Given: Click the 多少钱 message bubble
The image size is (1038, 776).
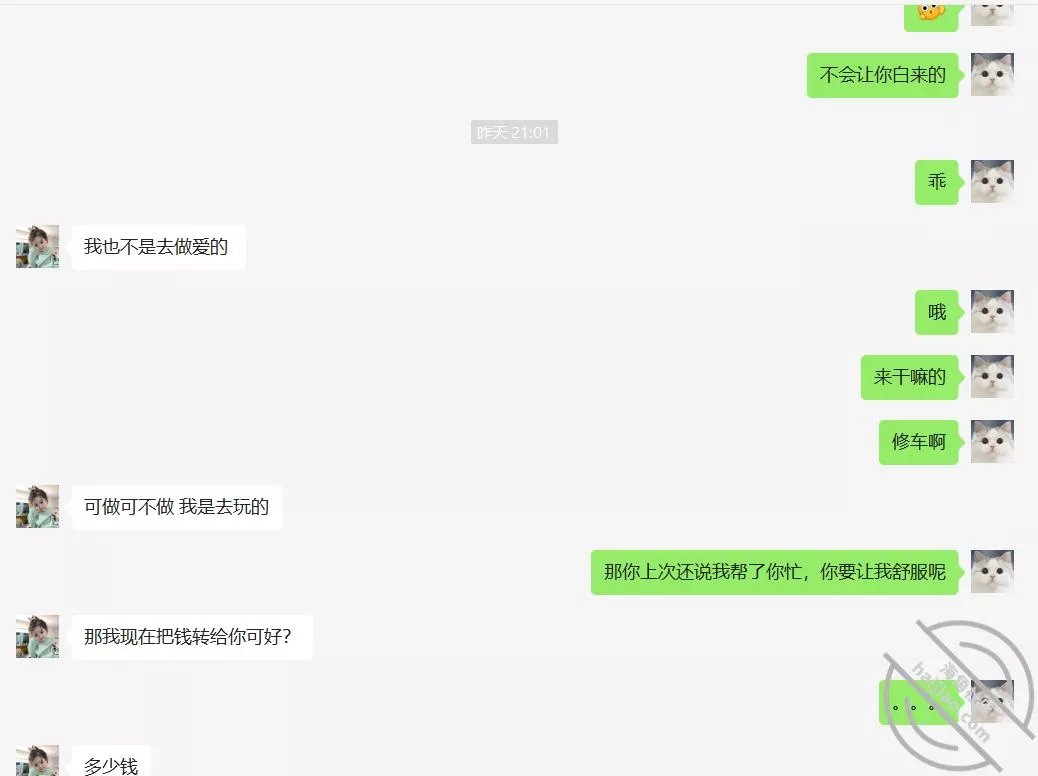Looking at the screenshot, I should [x=111, y=761].
